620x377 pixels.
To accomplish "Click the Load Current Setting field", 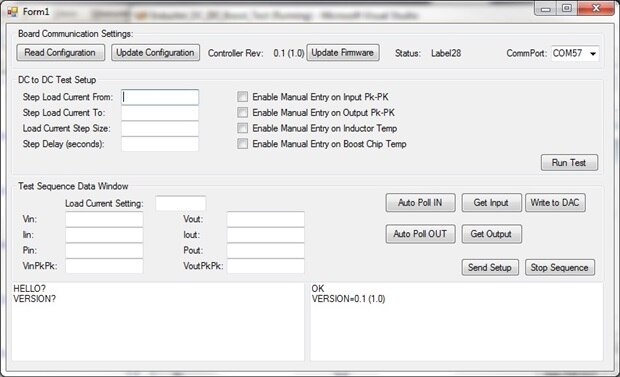I will click(x=181, y=203).
